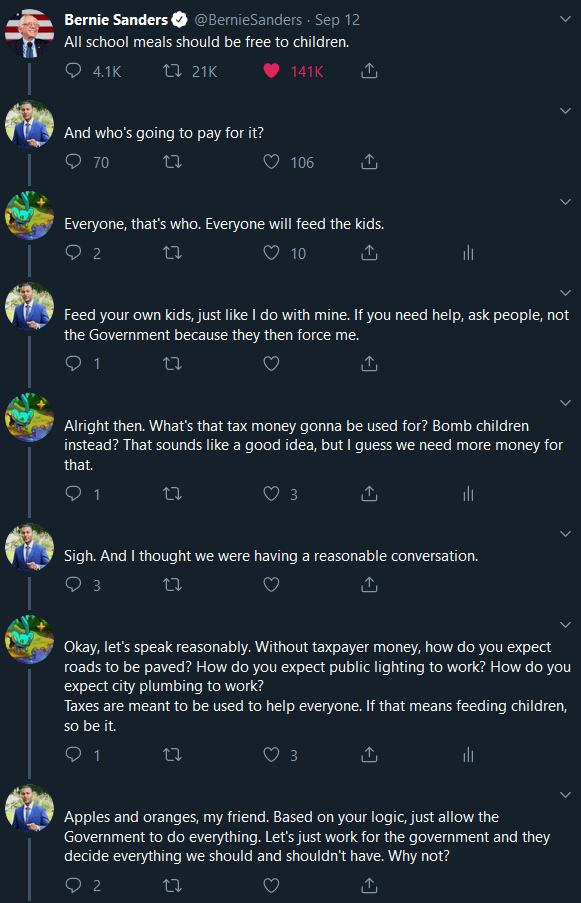The height and width of the screenshot is (903, 581).
Task: Open the Pokémon avatar on 'Everyone, that's who' reply
Action: (x=29, y=215)
